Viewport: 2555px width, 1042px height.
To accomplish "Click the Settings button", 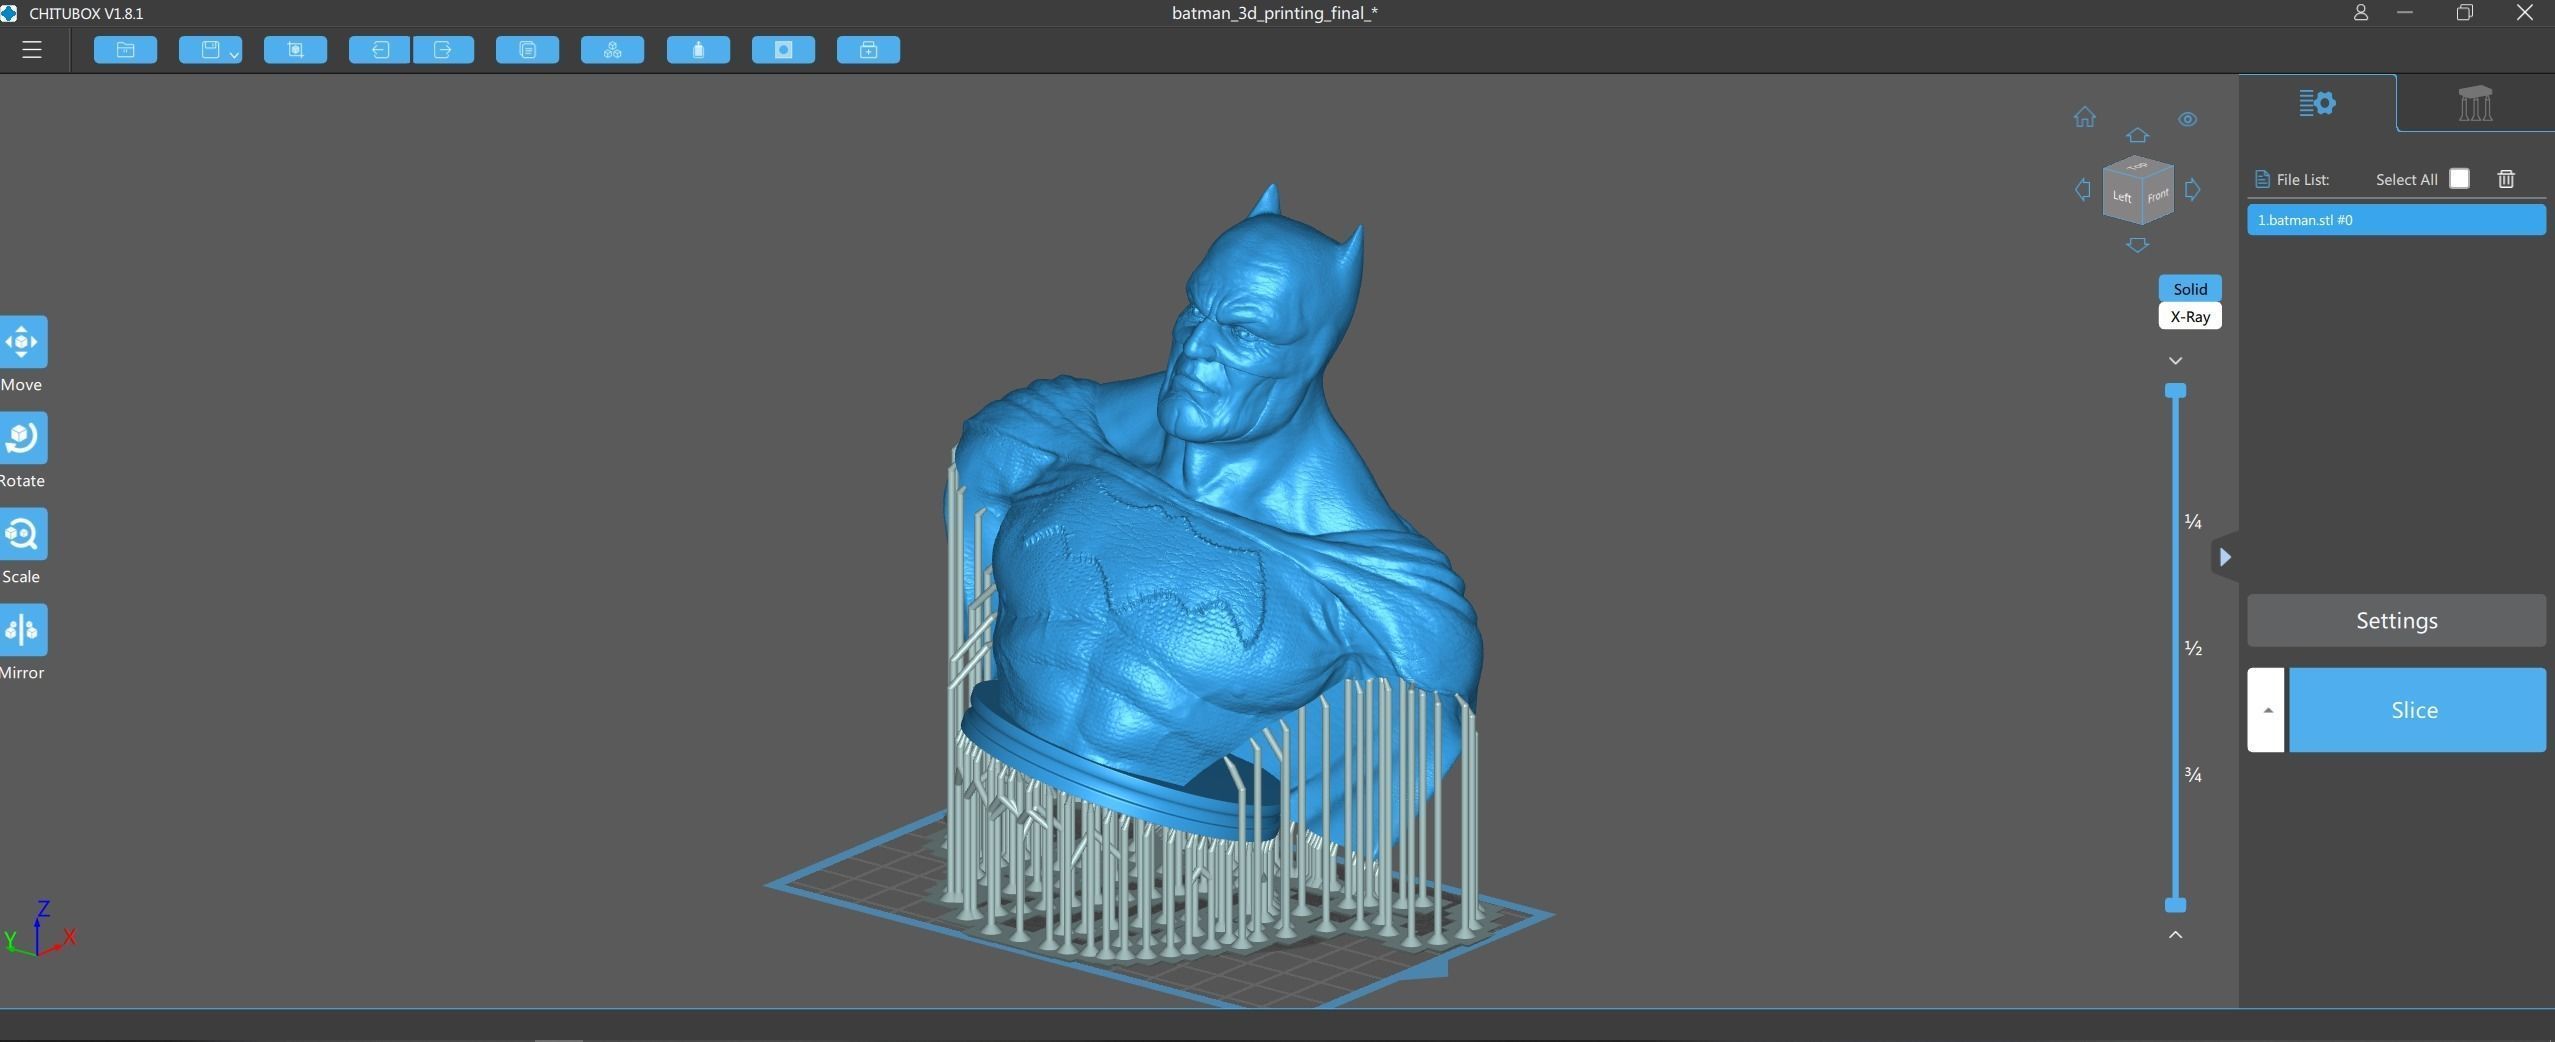I will coord(2396,620).
